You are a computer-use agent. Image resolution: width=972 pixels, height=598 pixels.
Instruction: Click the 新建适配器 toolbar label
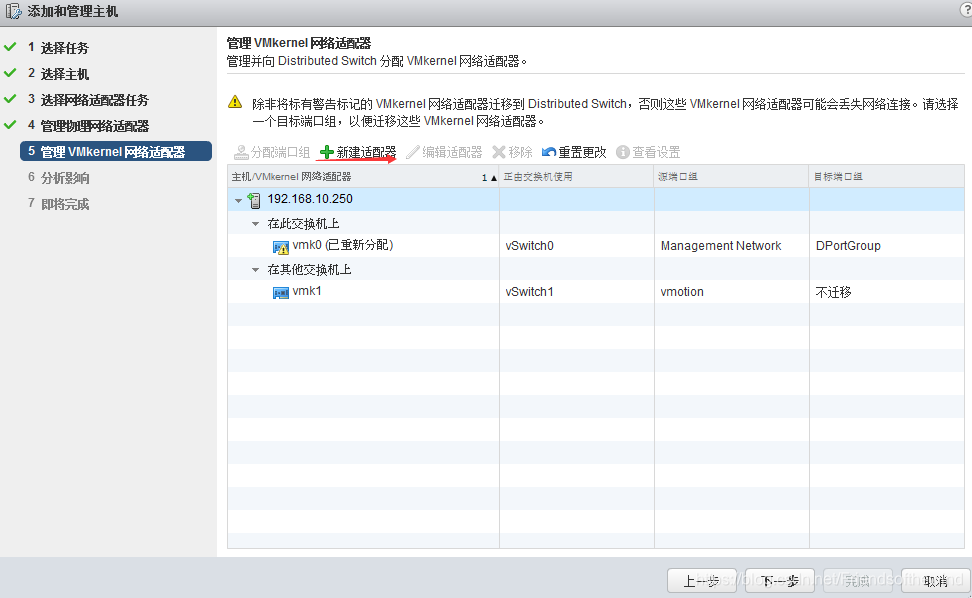[x=366, y=152]
